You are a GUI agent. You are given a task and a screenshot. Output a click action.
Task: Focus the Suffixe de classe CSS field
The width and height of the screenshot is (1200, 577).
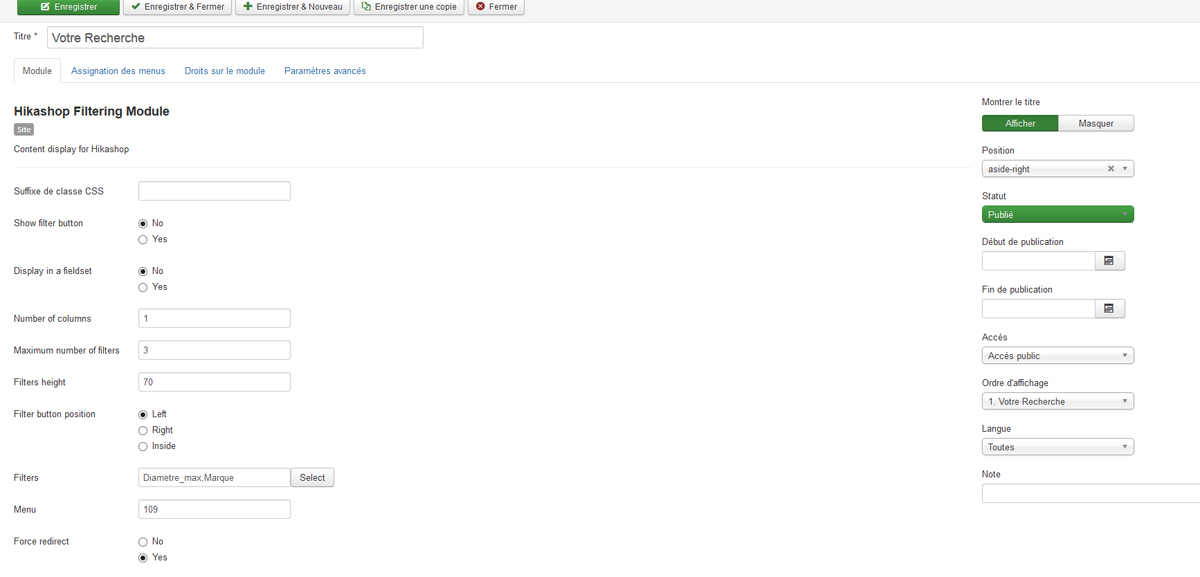tap(214, 191)
